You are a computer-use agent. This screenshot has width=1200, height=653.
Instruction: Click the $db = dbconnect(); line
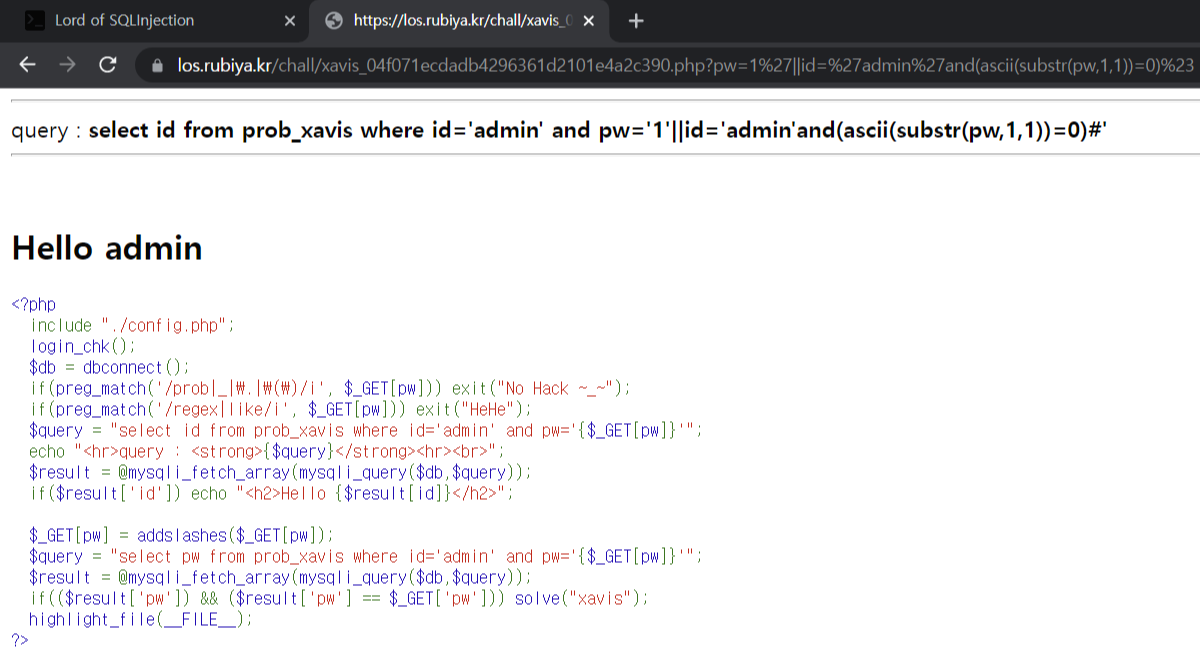109,367
